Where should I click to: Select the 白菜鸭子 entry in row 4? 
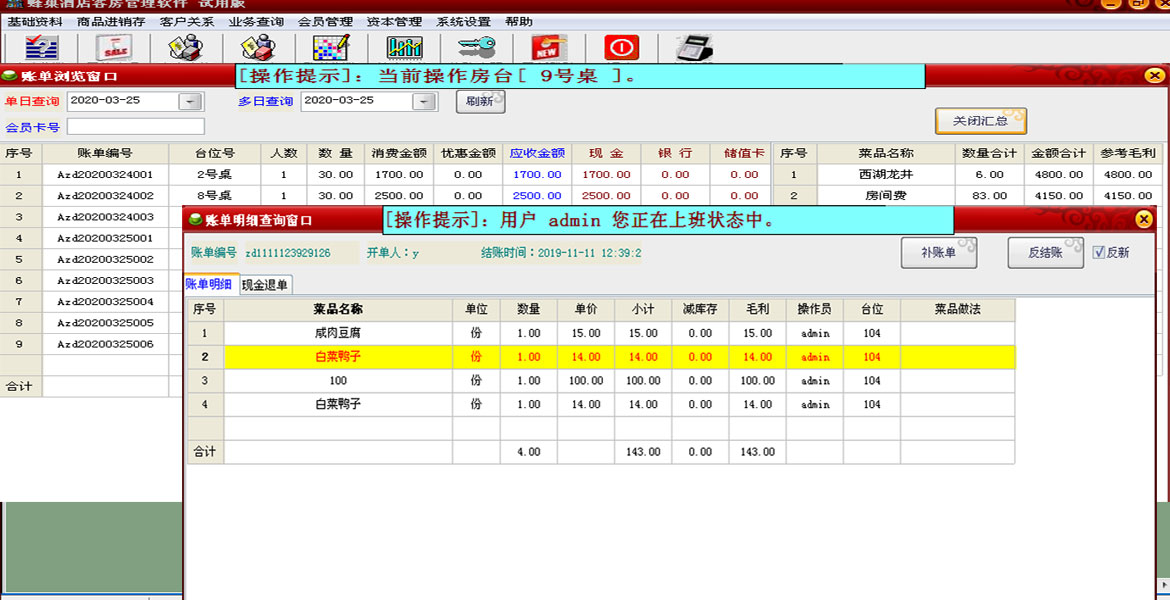click(x=338, y=404)
